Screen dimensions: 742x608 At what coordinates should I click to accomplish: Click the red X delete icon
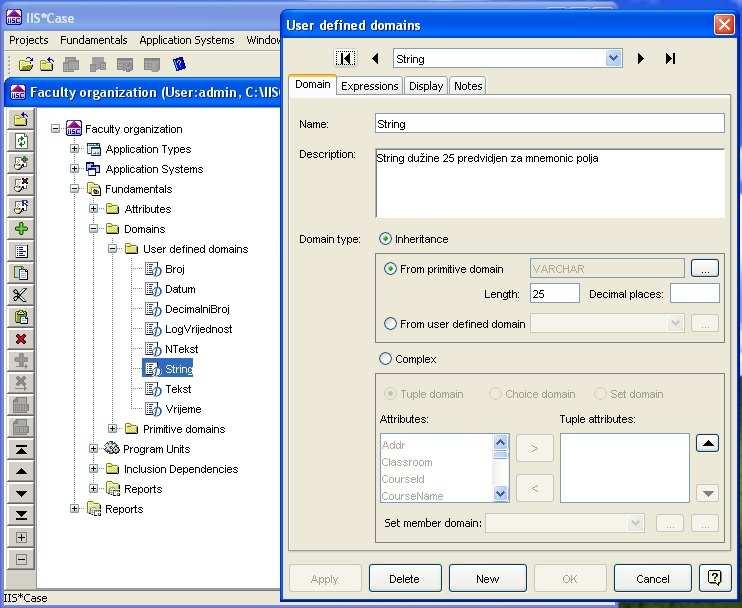[x=21, y=339]
